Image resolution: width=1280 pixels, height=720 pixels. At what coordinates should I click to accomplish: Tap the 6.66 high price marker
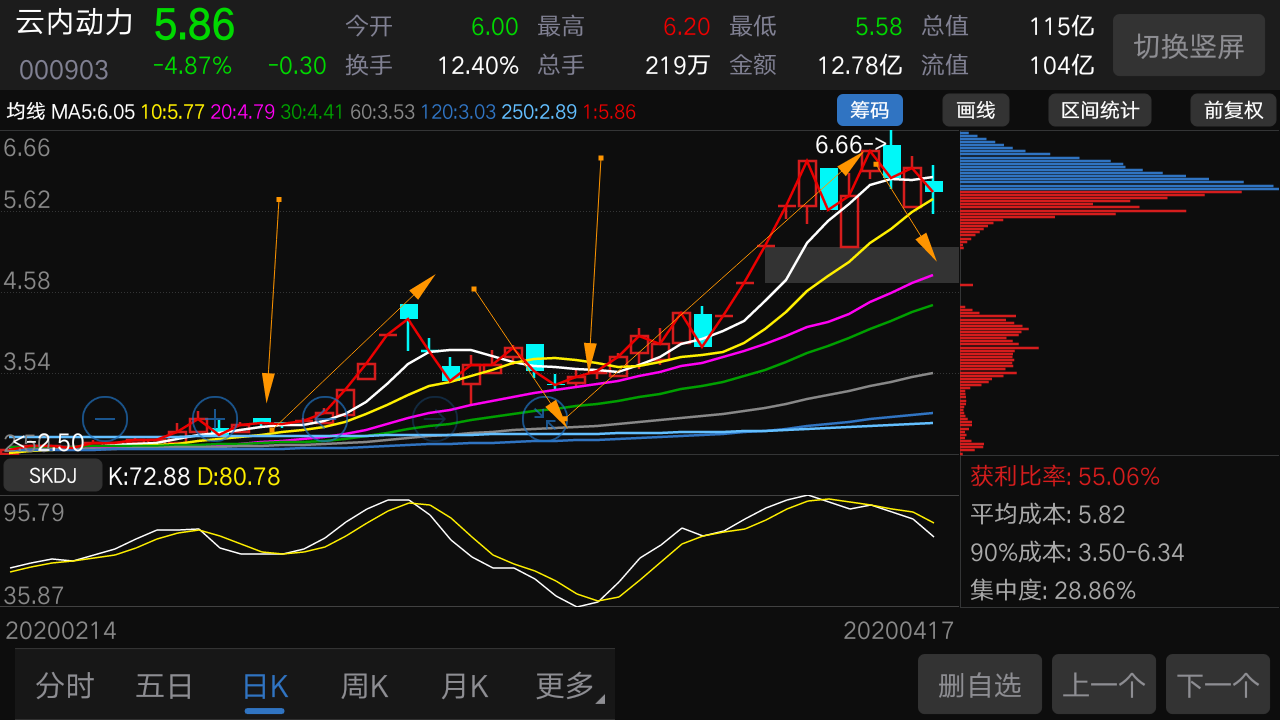(x=851, y=144)
